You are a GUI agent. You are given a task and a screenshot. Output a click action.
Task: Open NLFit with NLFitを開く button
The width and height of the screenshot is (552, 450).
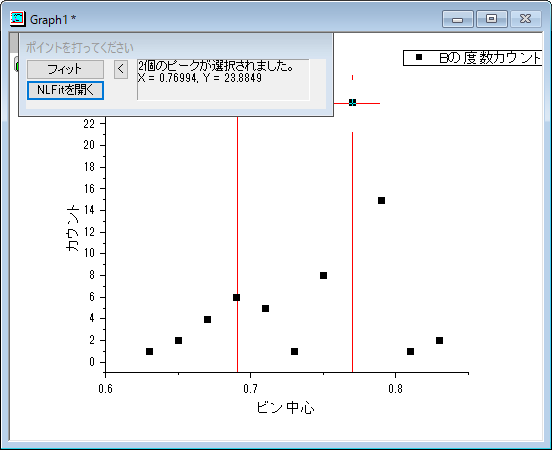click(x=65, y=90)
